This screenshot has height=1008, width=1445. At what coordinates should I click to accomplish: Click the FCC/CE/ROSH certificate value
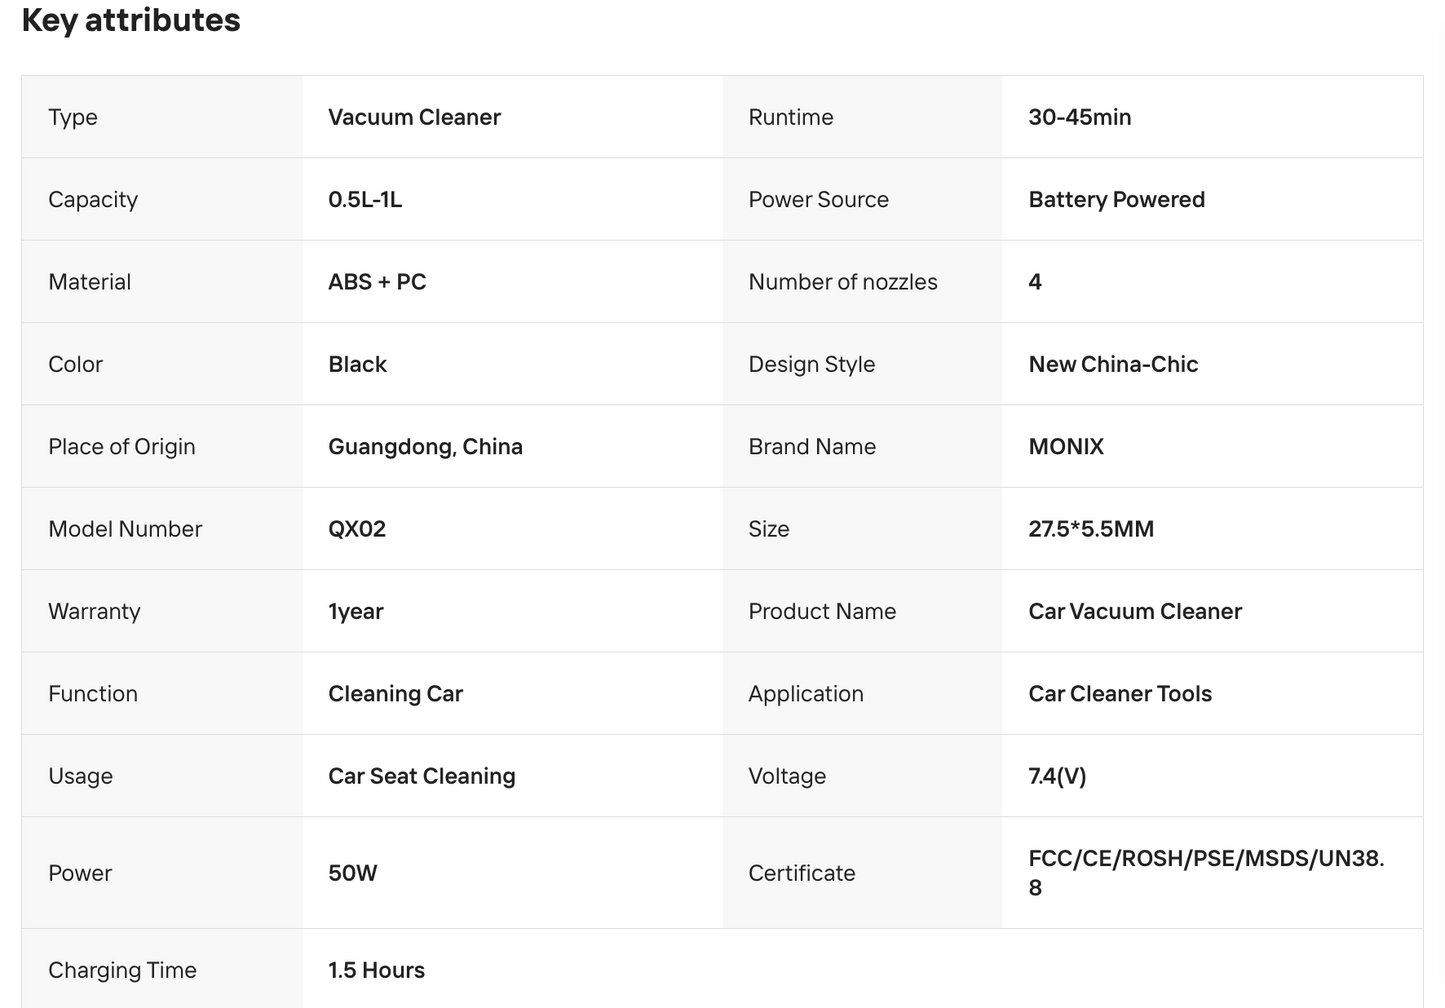[x=1206, y=873]
